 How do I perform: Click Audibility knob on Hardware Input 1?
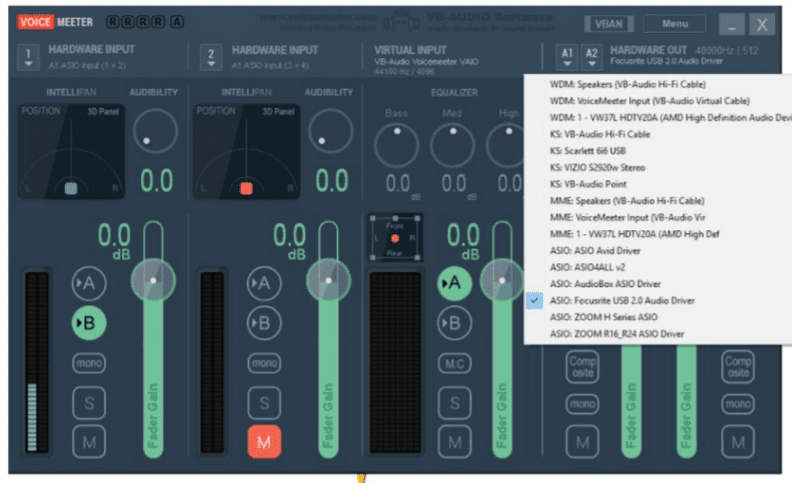(x=156, y=131)
